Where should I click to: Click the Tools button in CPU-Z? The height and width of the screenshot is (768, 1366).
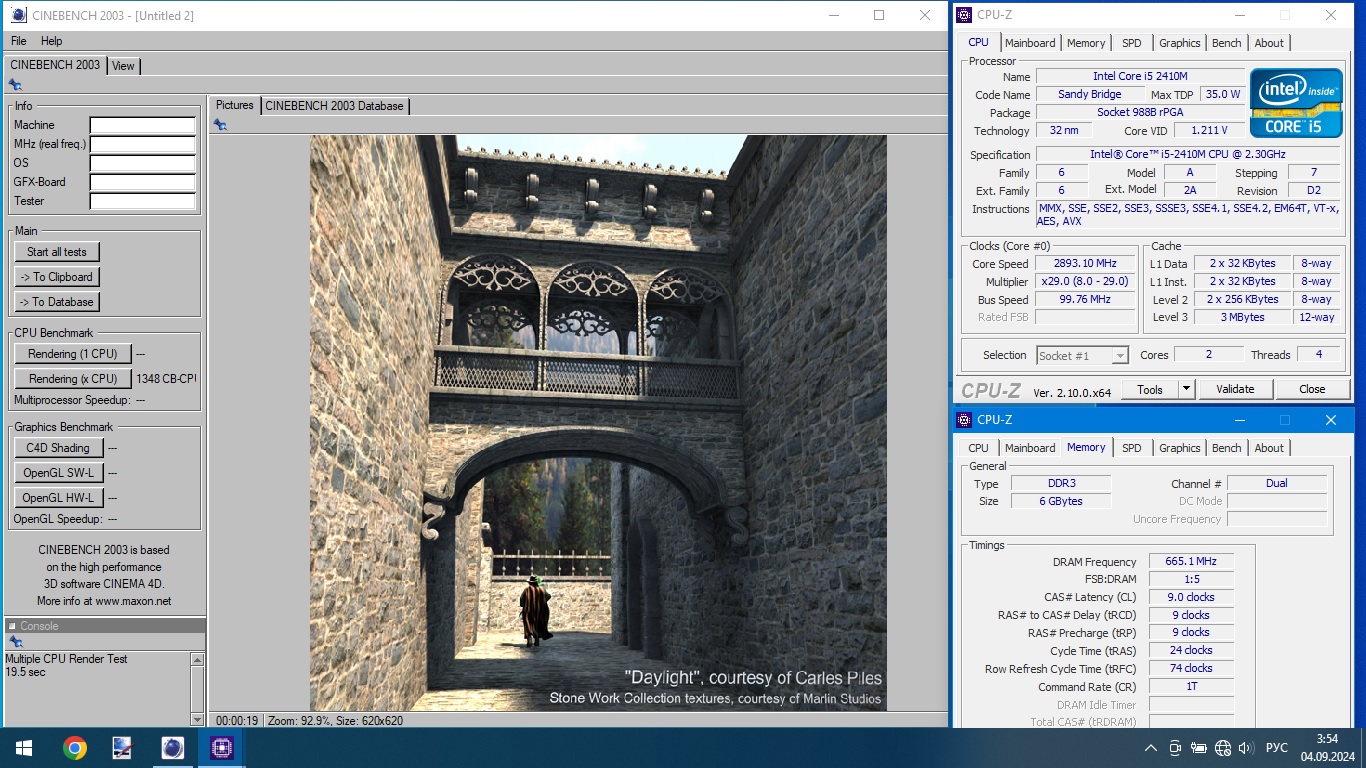point(1150,389)
